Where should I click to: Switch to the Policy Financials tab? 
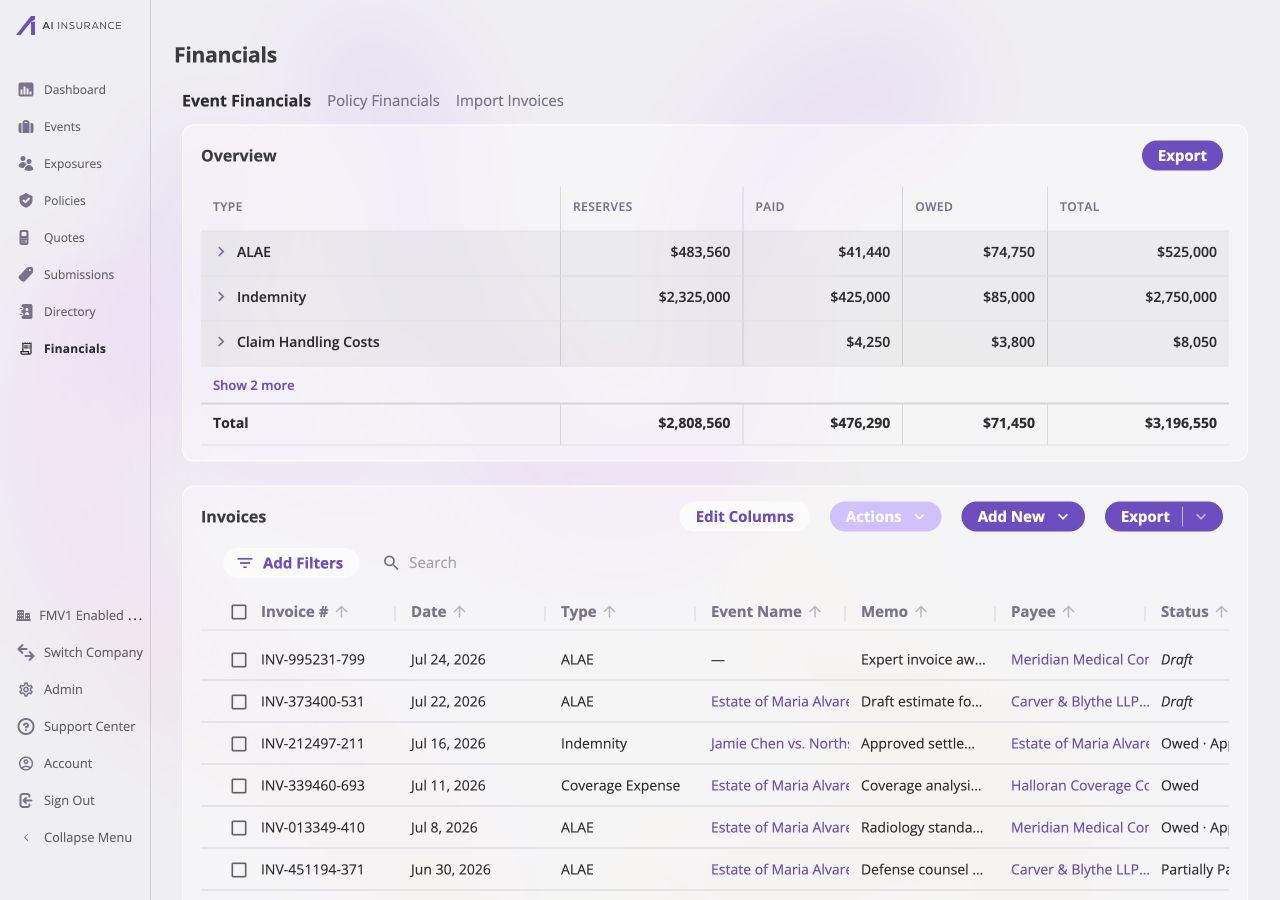point(383,101)
